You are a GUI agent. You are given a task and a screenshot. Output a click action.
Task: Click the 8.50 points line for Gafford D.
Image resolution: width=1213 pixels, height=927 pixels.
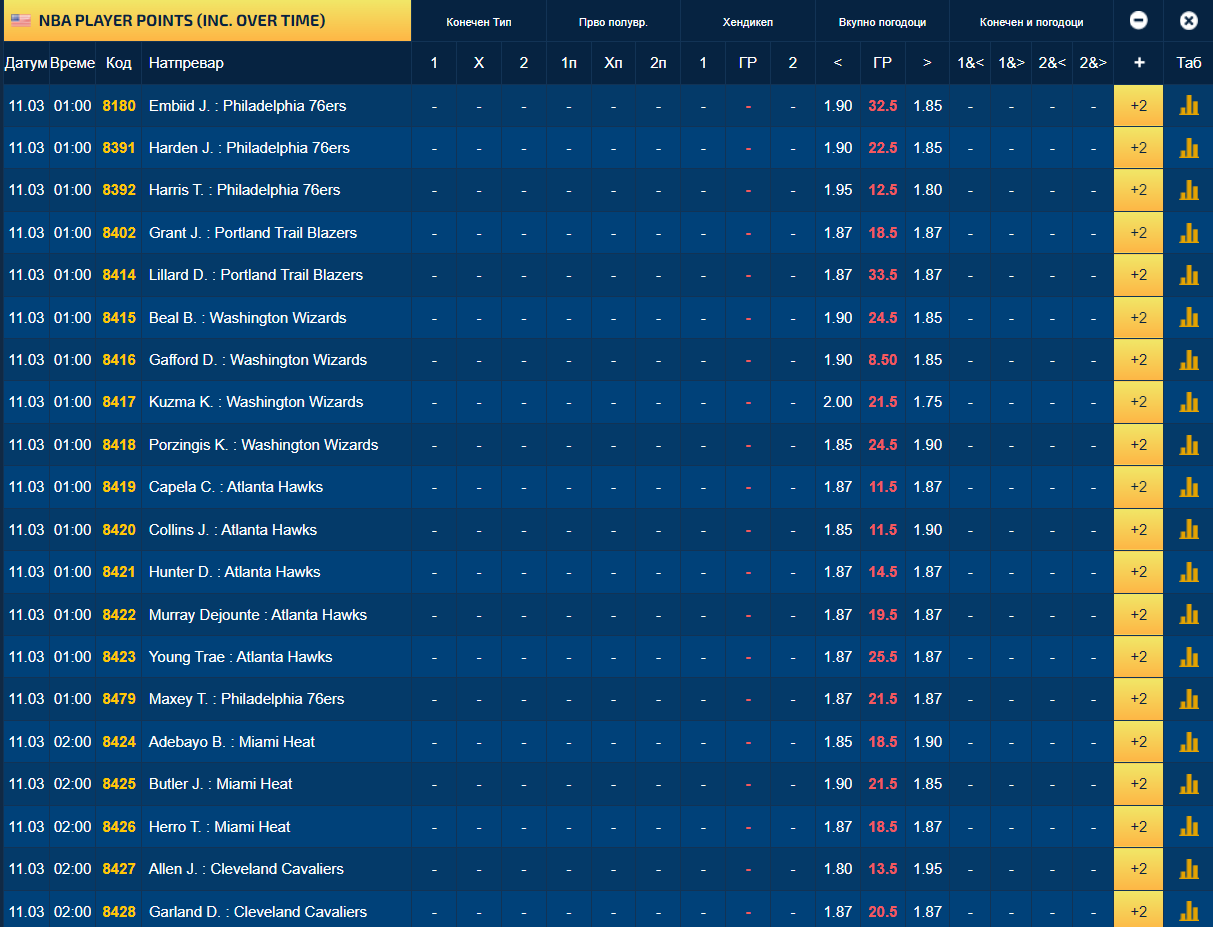click(883, 360)
